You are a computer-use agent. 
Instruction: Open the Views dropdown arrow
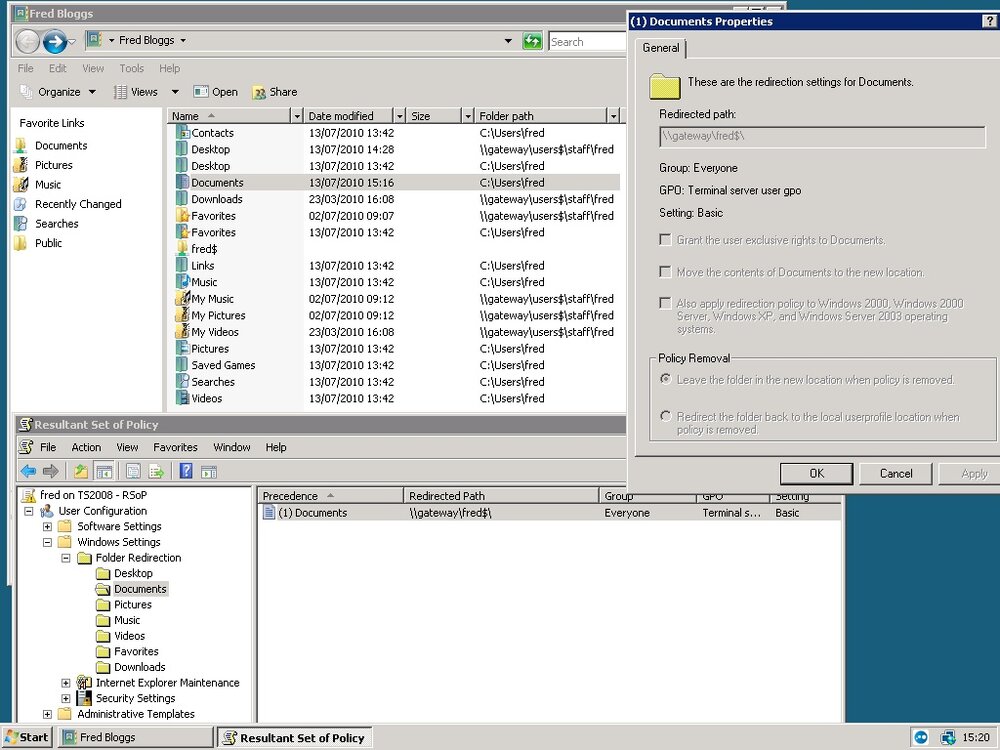[x=175, y=92]
